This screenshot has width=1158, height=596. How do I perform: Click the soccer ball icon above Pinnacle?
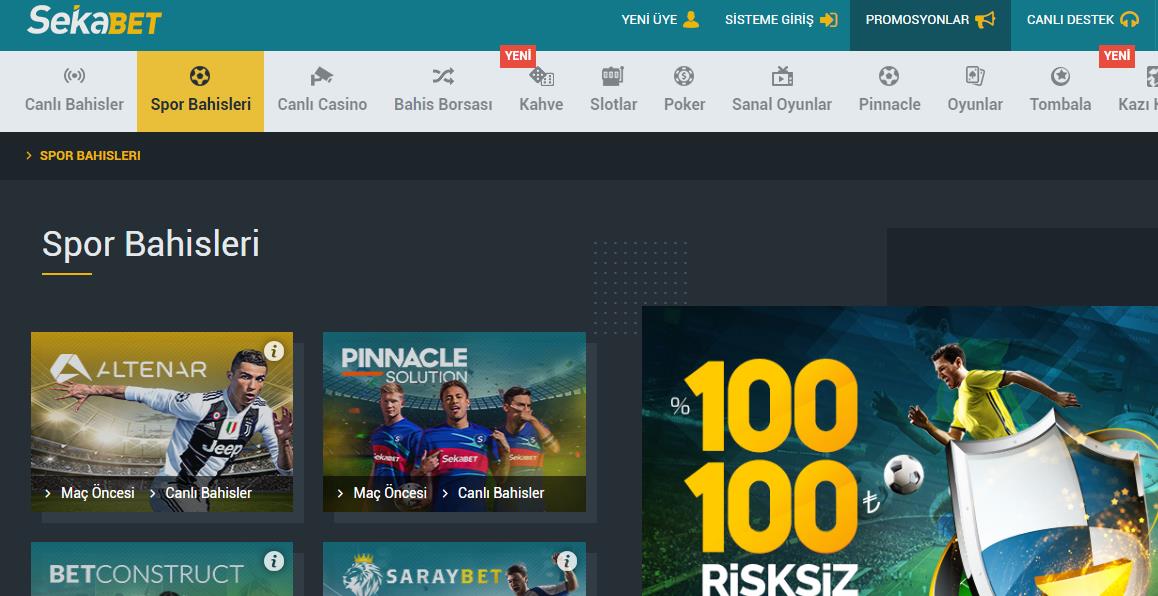[x=889, y=75]
